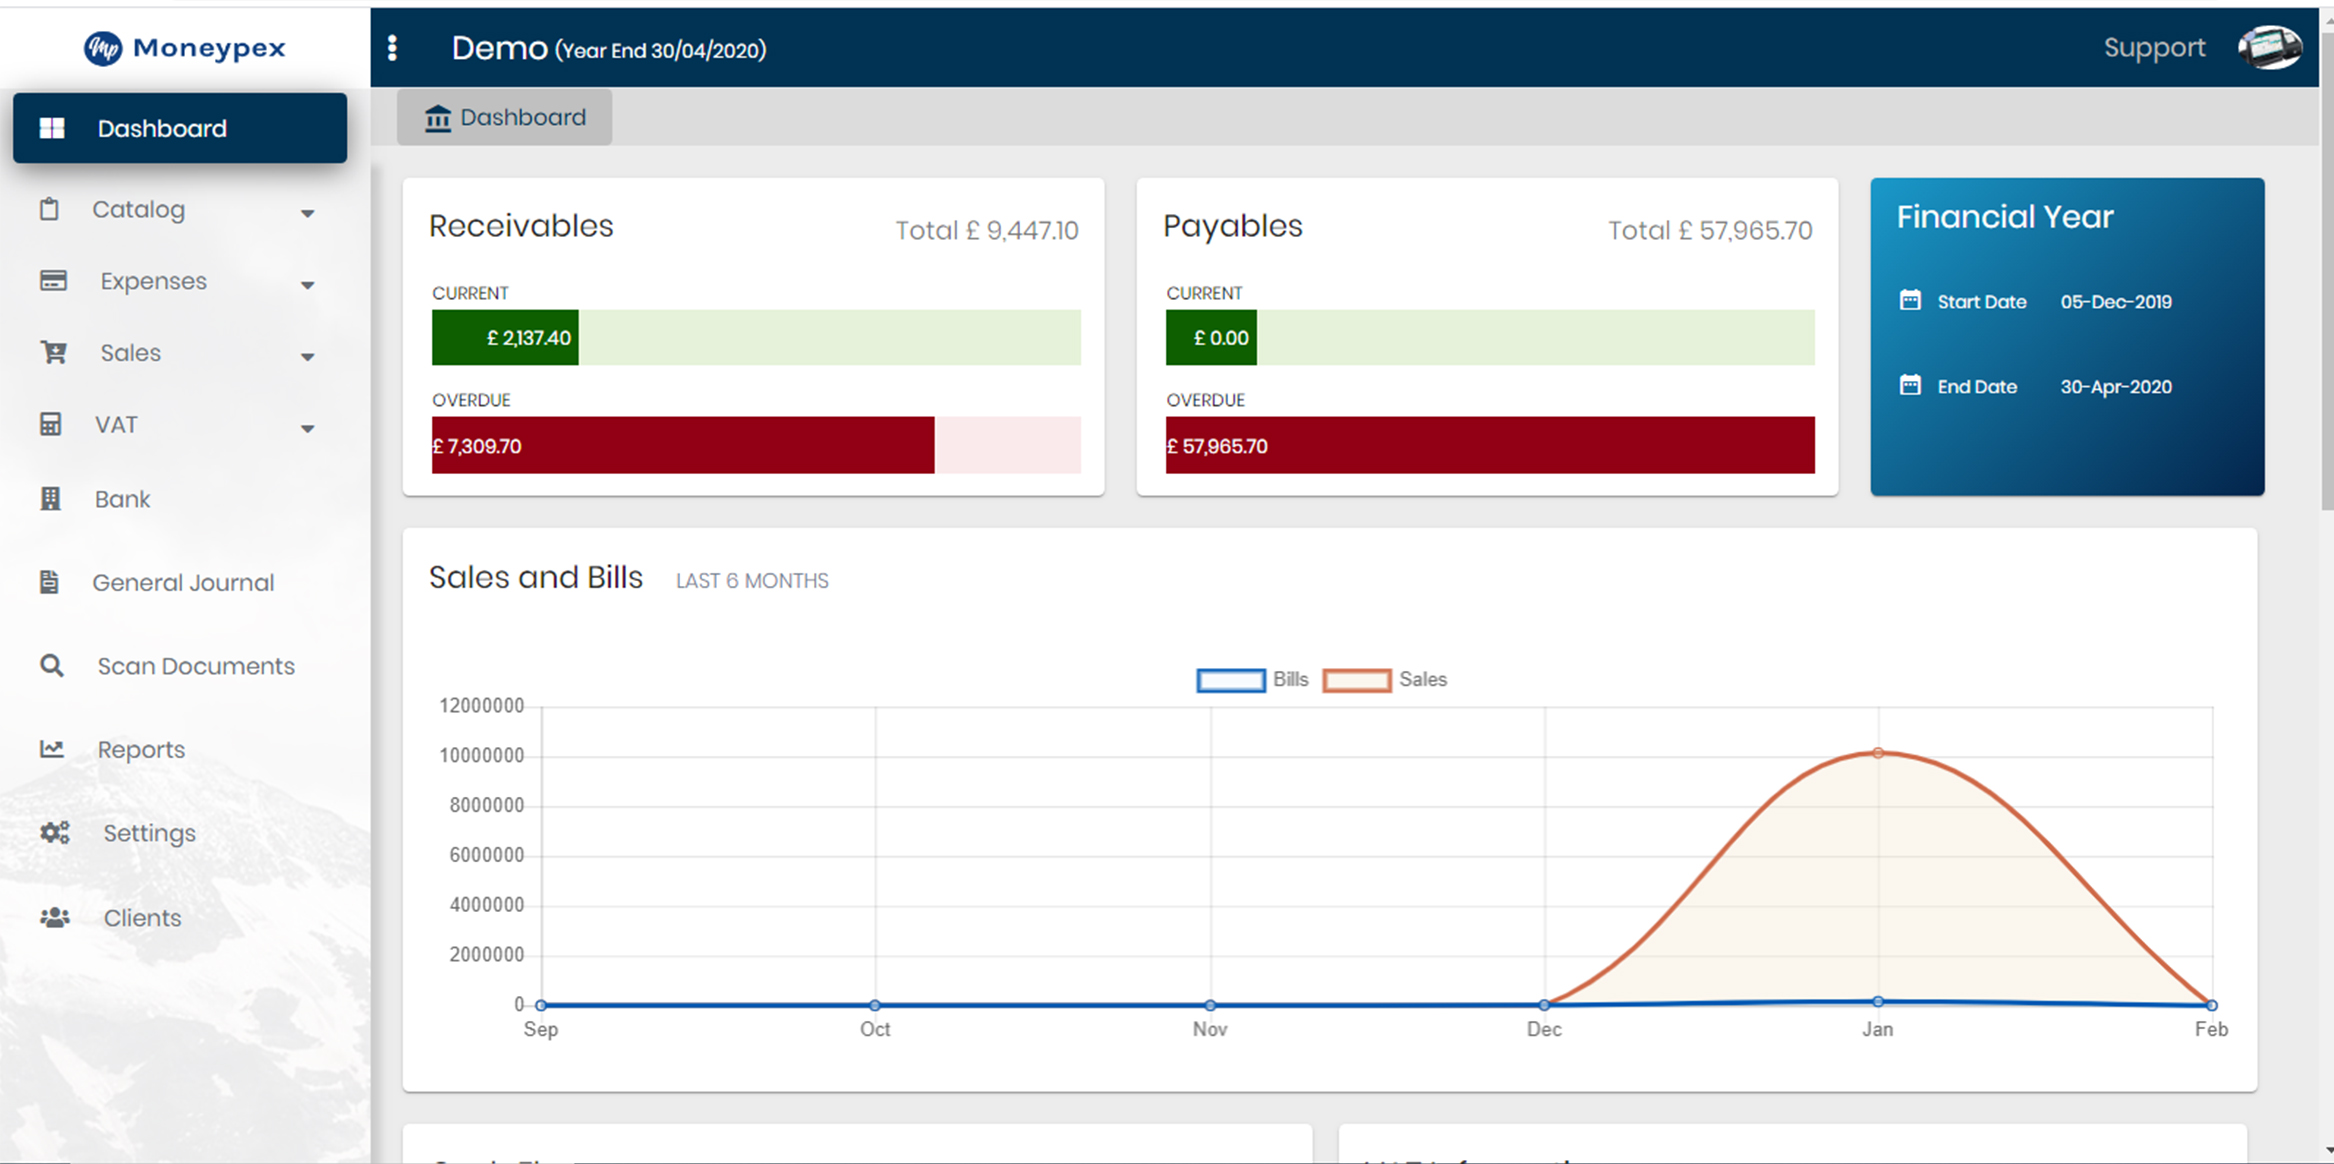Click the Settings gear icon
Image resolution: width=2334 pixels, height=1164 pixels.
(54, 832)
